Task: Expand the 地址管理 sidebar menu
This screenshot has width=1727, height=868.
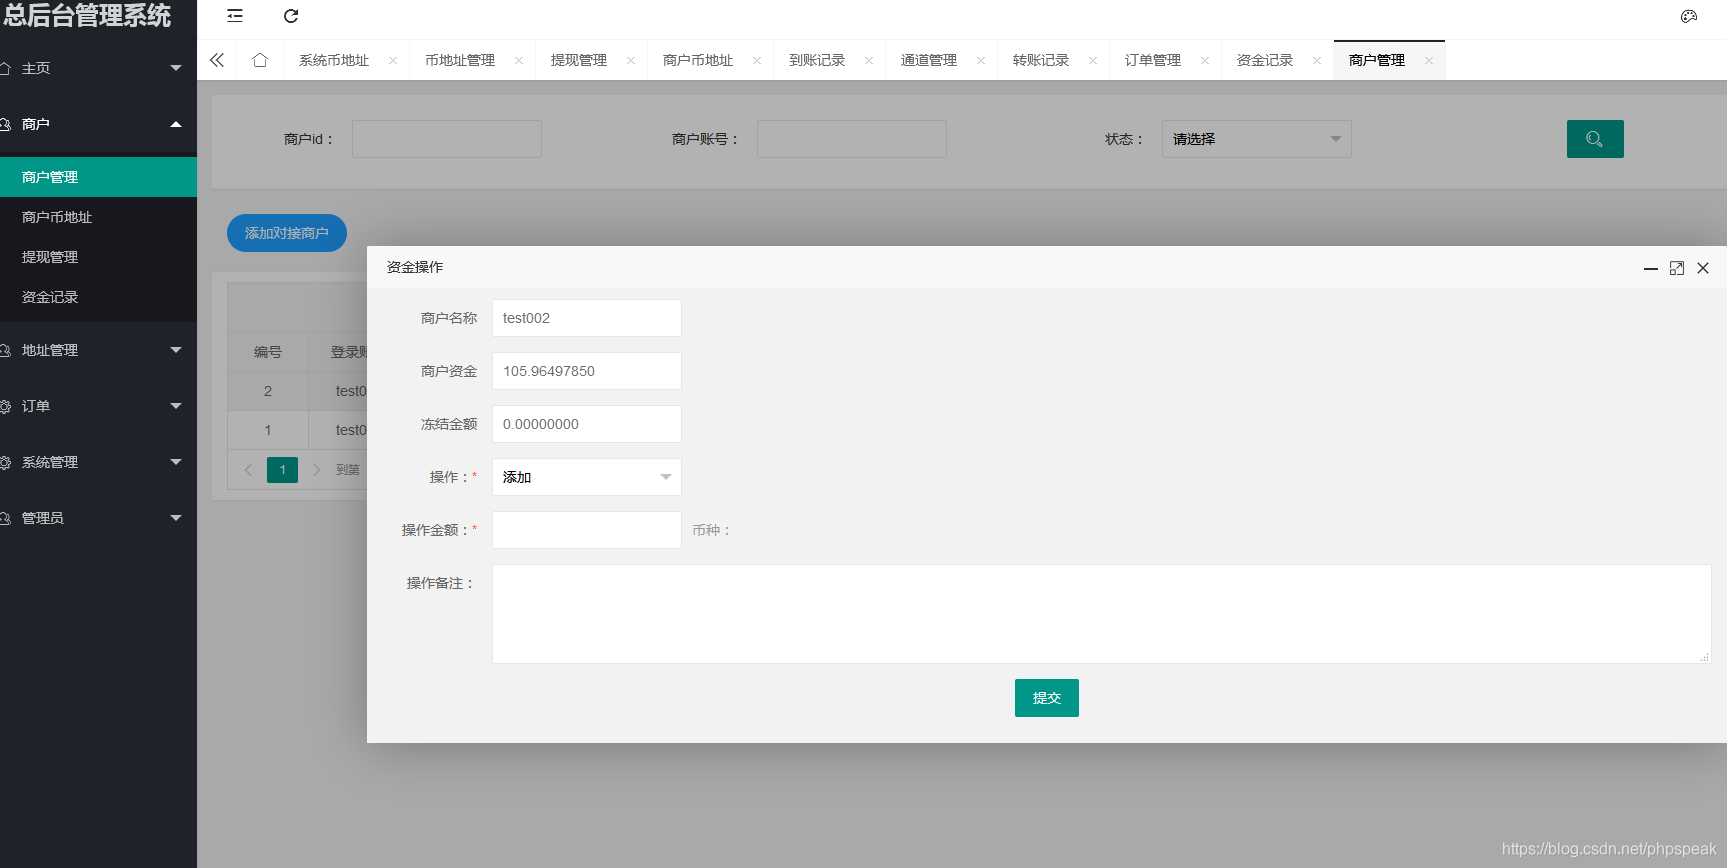Action: click(98, 350)
